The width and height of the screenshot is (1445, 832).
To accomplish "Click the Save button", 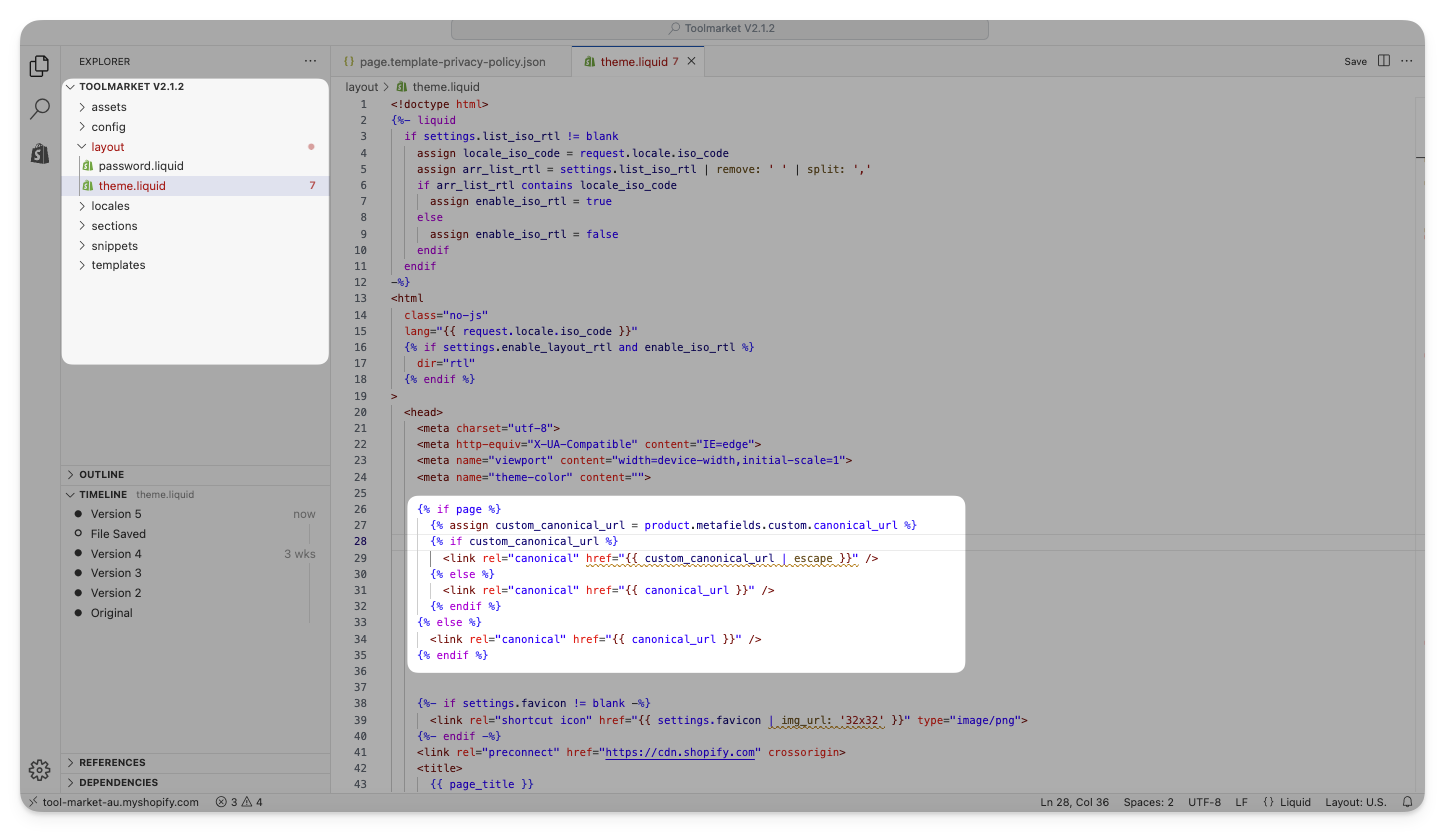I will [x=1355, y=62].
